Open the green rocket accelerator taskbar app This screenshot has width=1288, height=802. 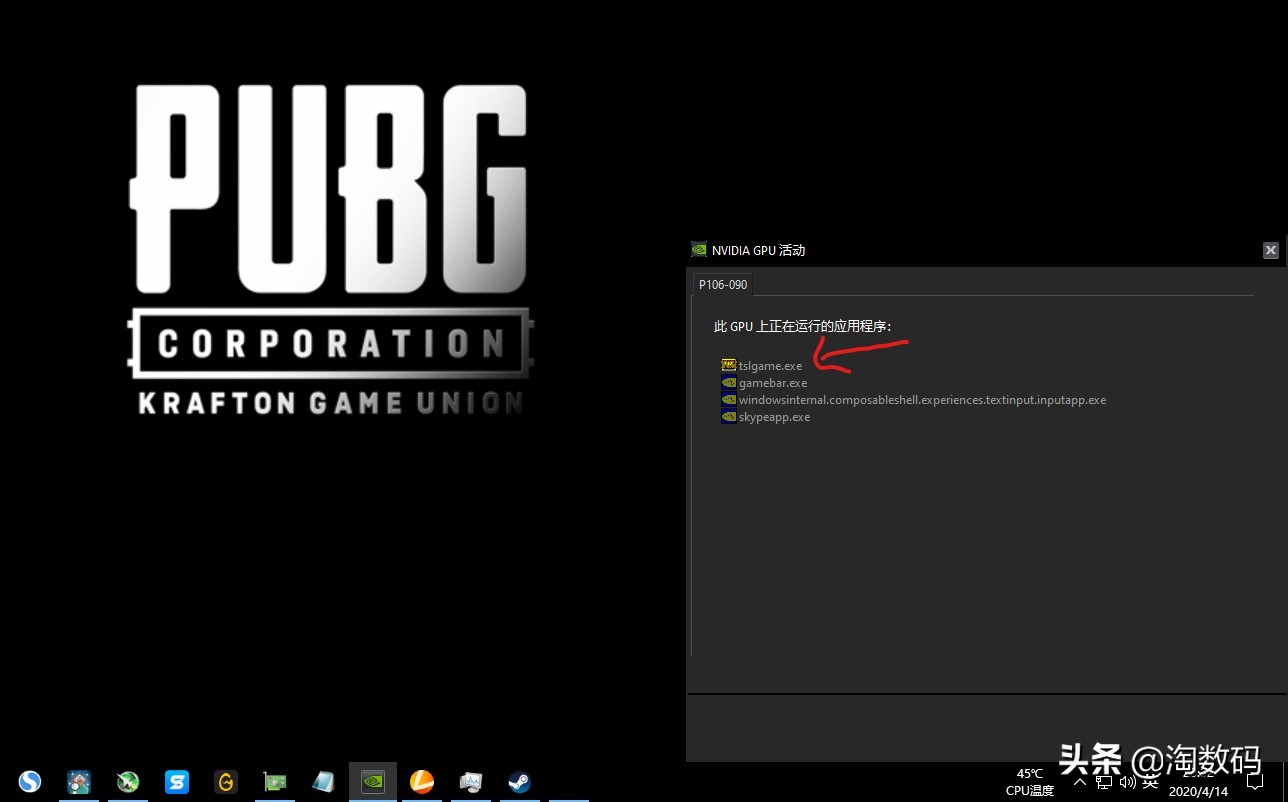(128, 781)
